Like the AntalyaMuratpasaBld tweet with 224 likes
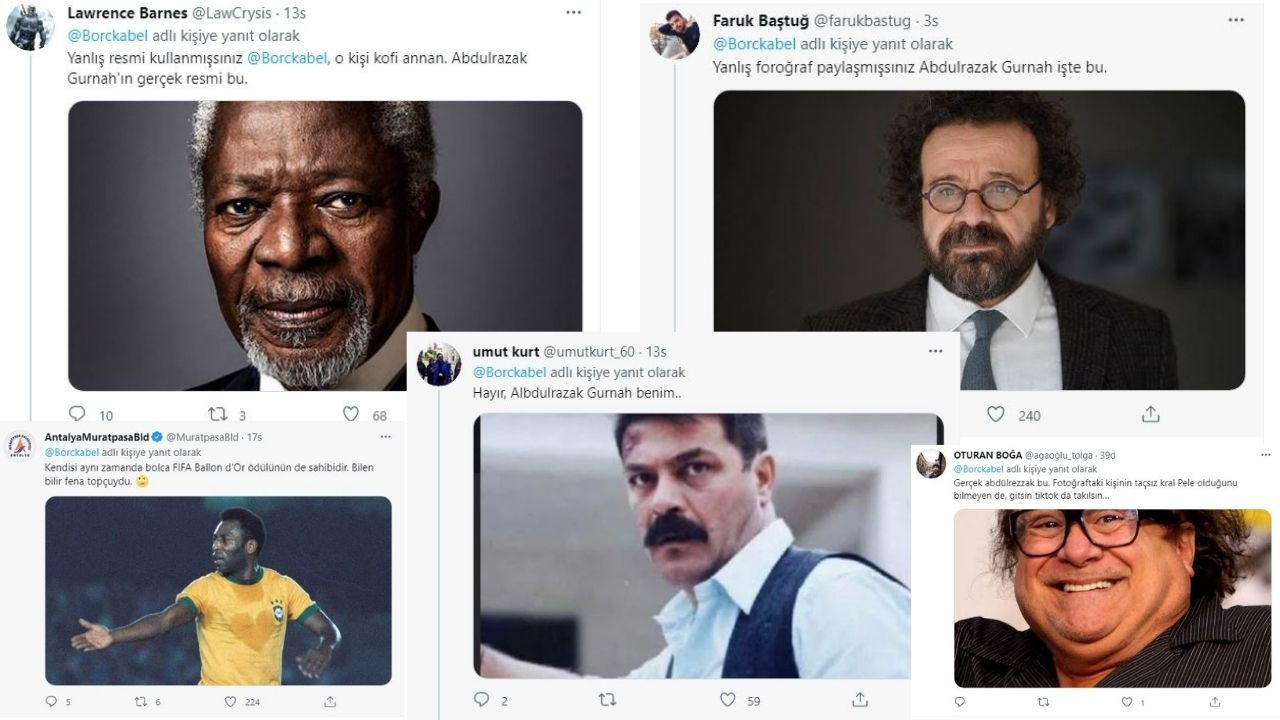1280x720 pixels. click(230, 702)
